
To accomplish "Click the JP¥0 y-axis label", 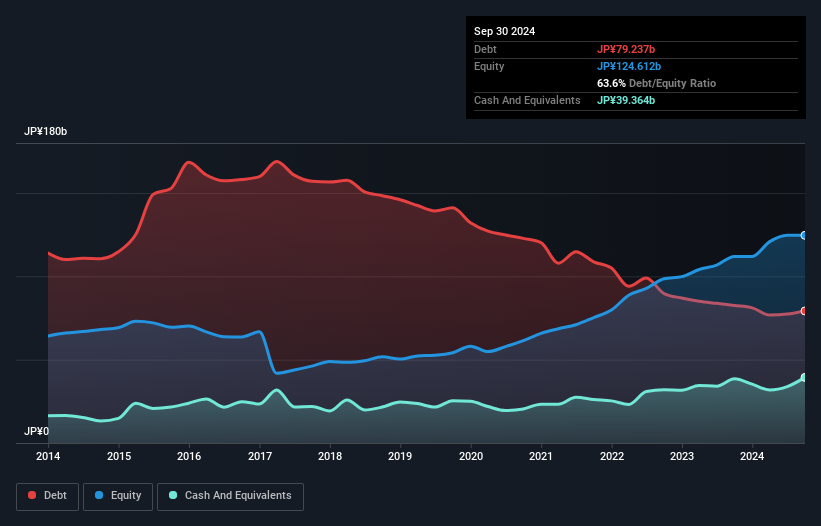I will [36, 431].
